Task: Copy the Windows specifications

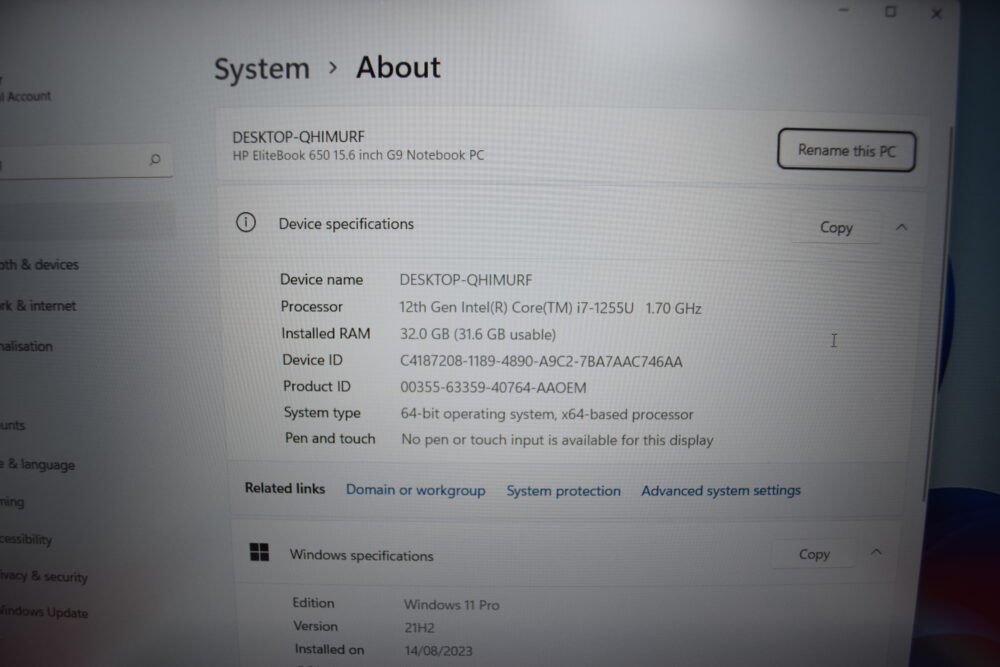Action: 814,554
